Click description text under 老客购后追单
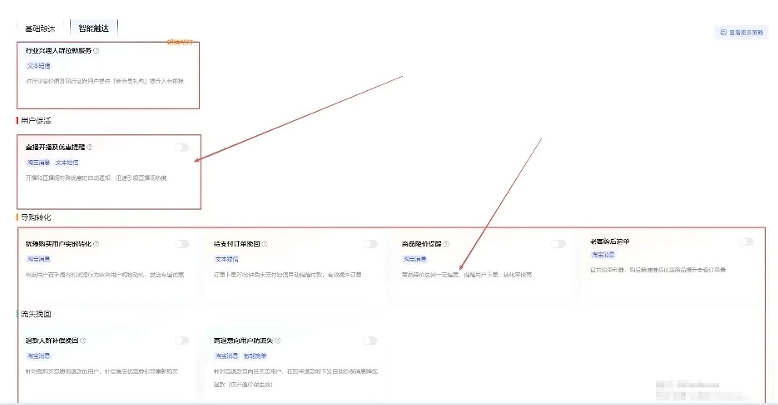 tap(658, 270)
